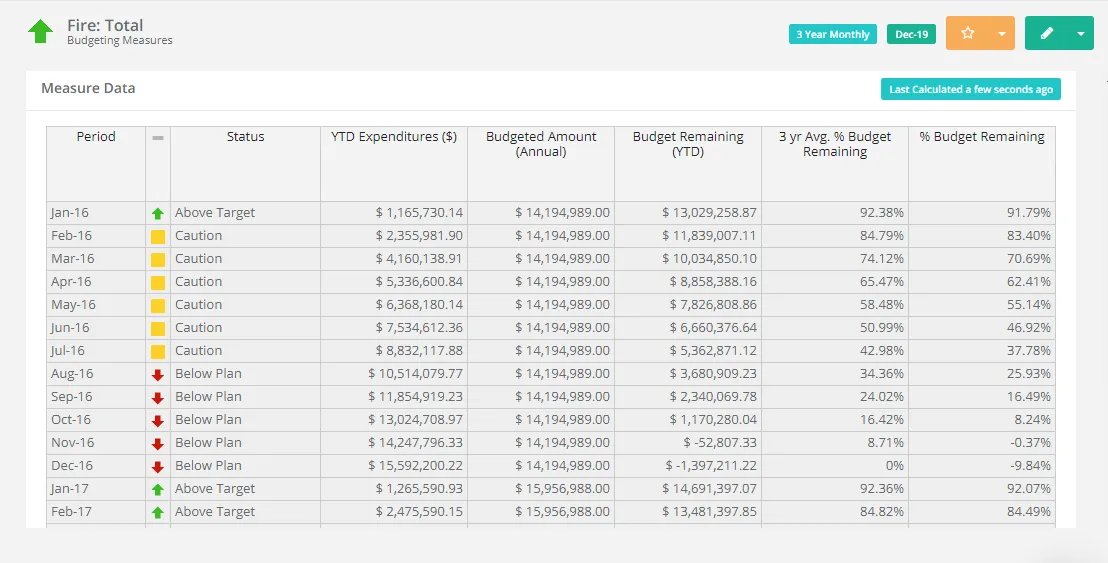Click the red down arrow for Aug-16

tap(157, 374)
